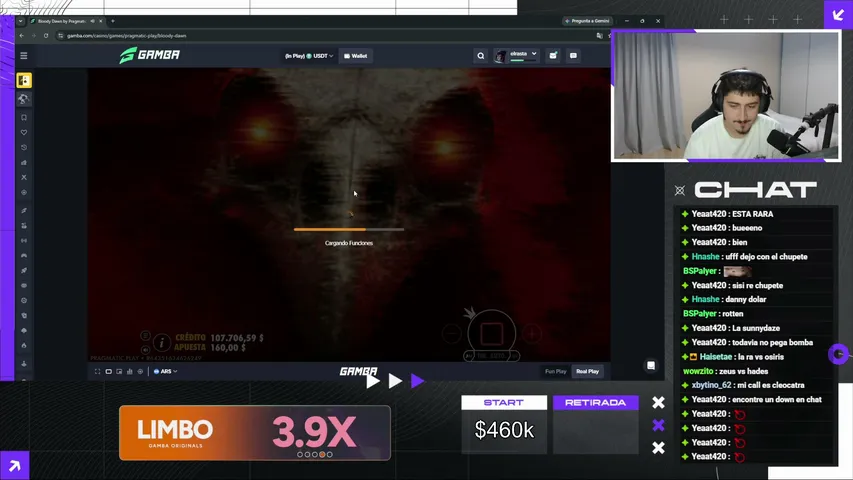Toggle theater mode icon under game
This screenshot has height=480, width=853.
[108, 372]
